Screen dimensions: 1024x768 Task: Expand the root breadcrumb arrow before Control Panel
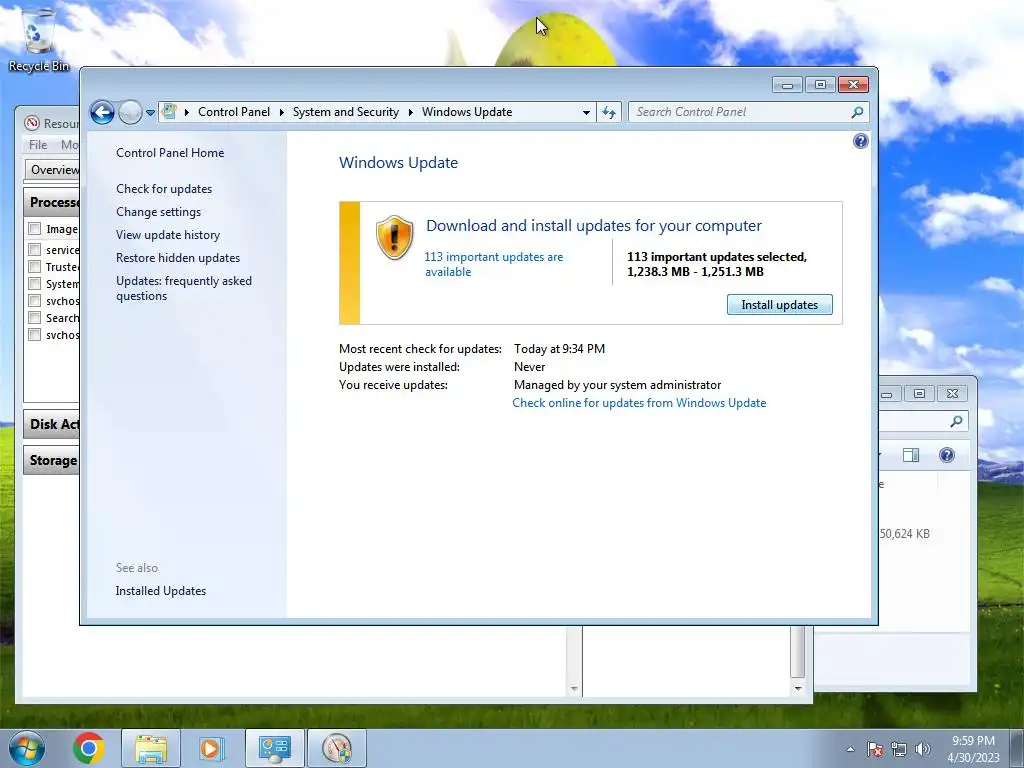[187, 112]
